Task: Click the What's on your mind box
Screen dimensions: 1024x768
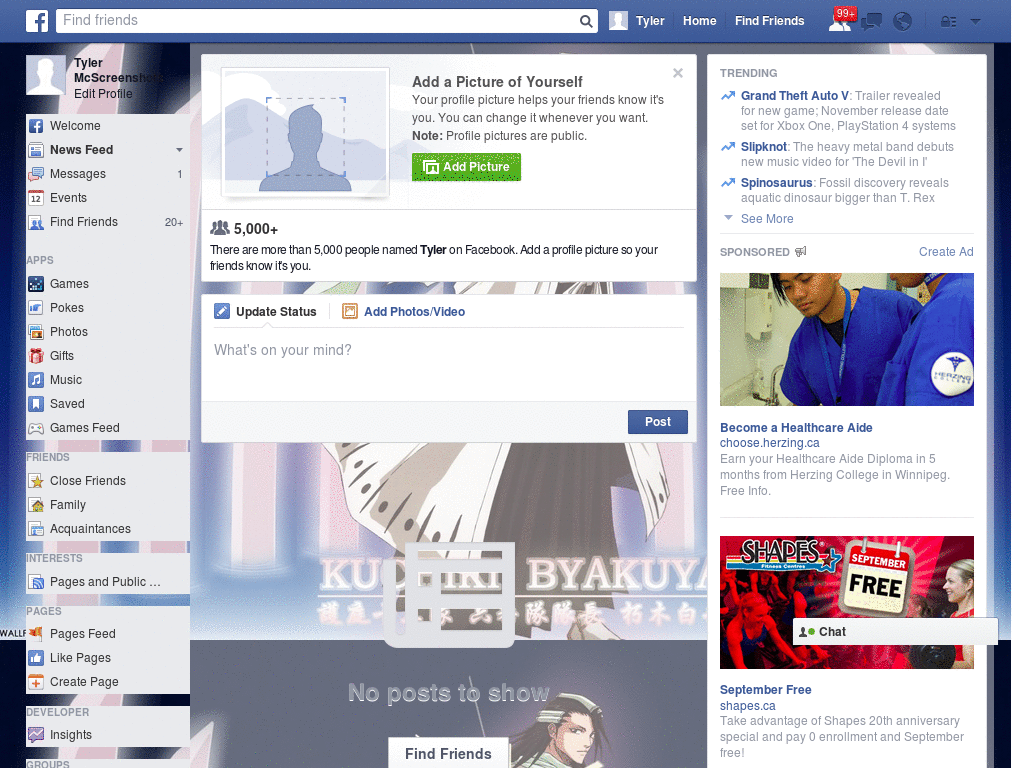Action: tap(449, 364)
